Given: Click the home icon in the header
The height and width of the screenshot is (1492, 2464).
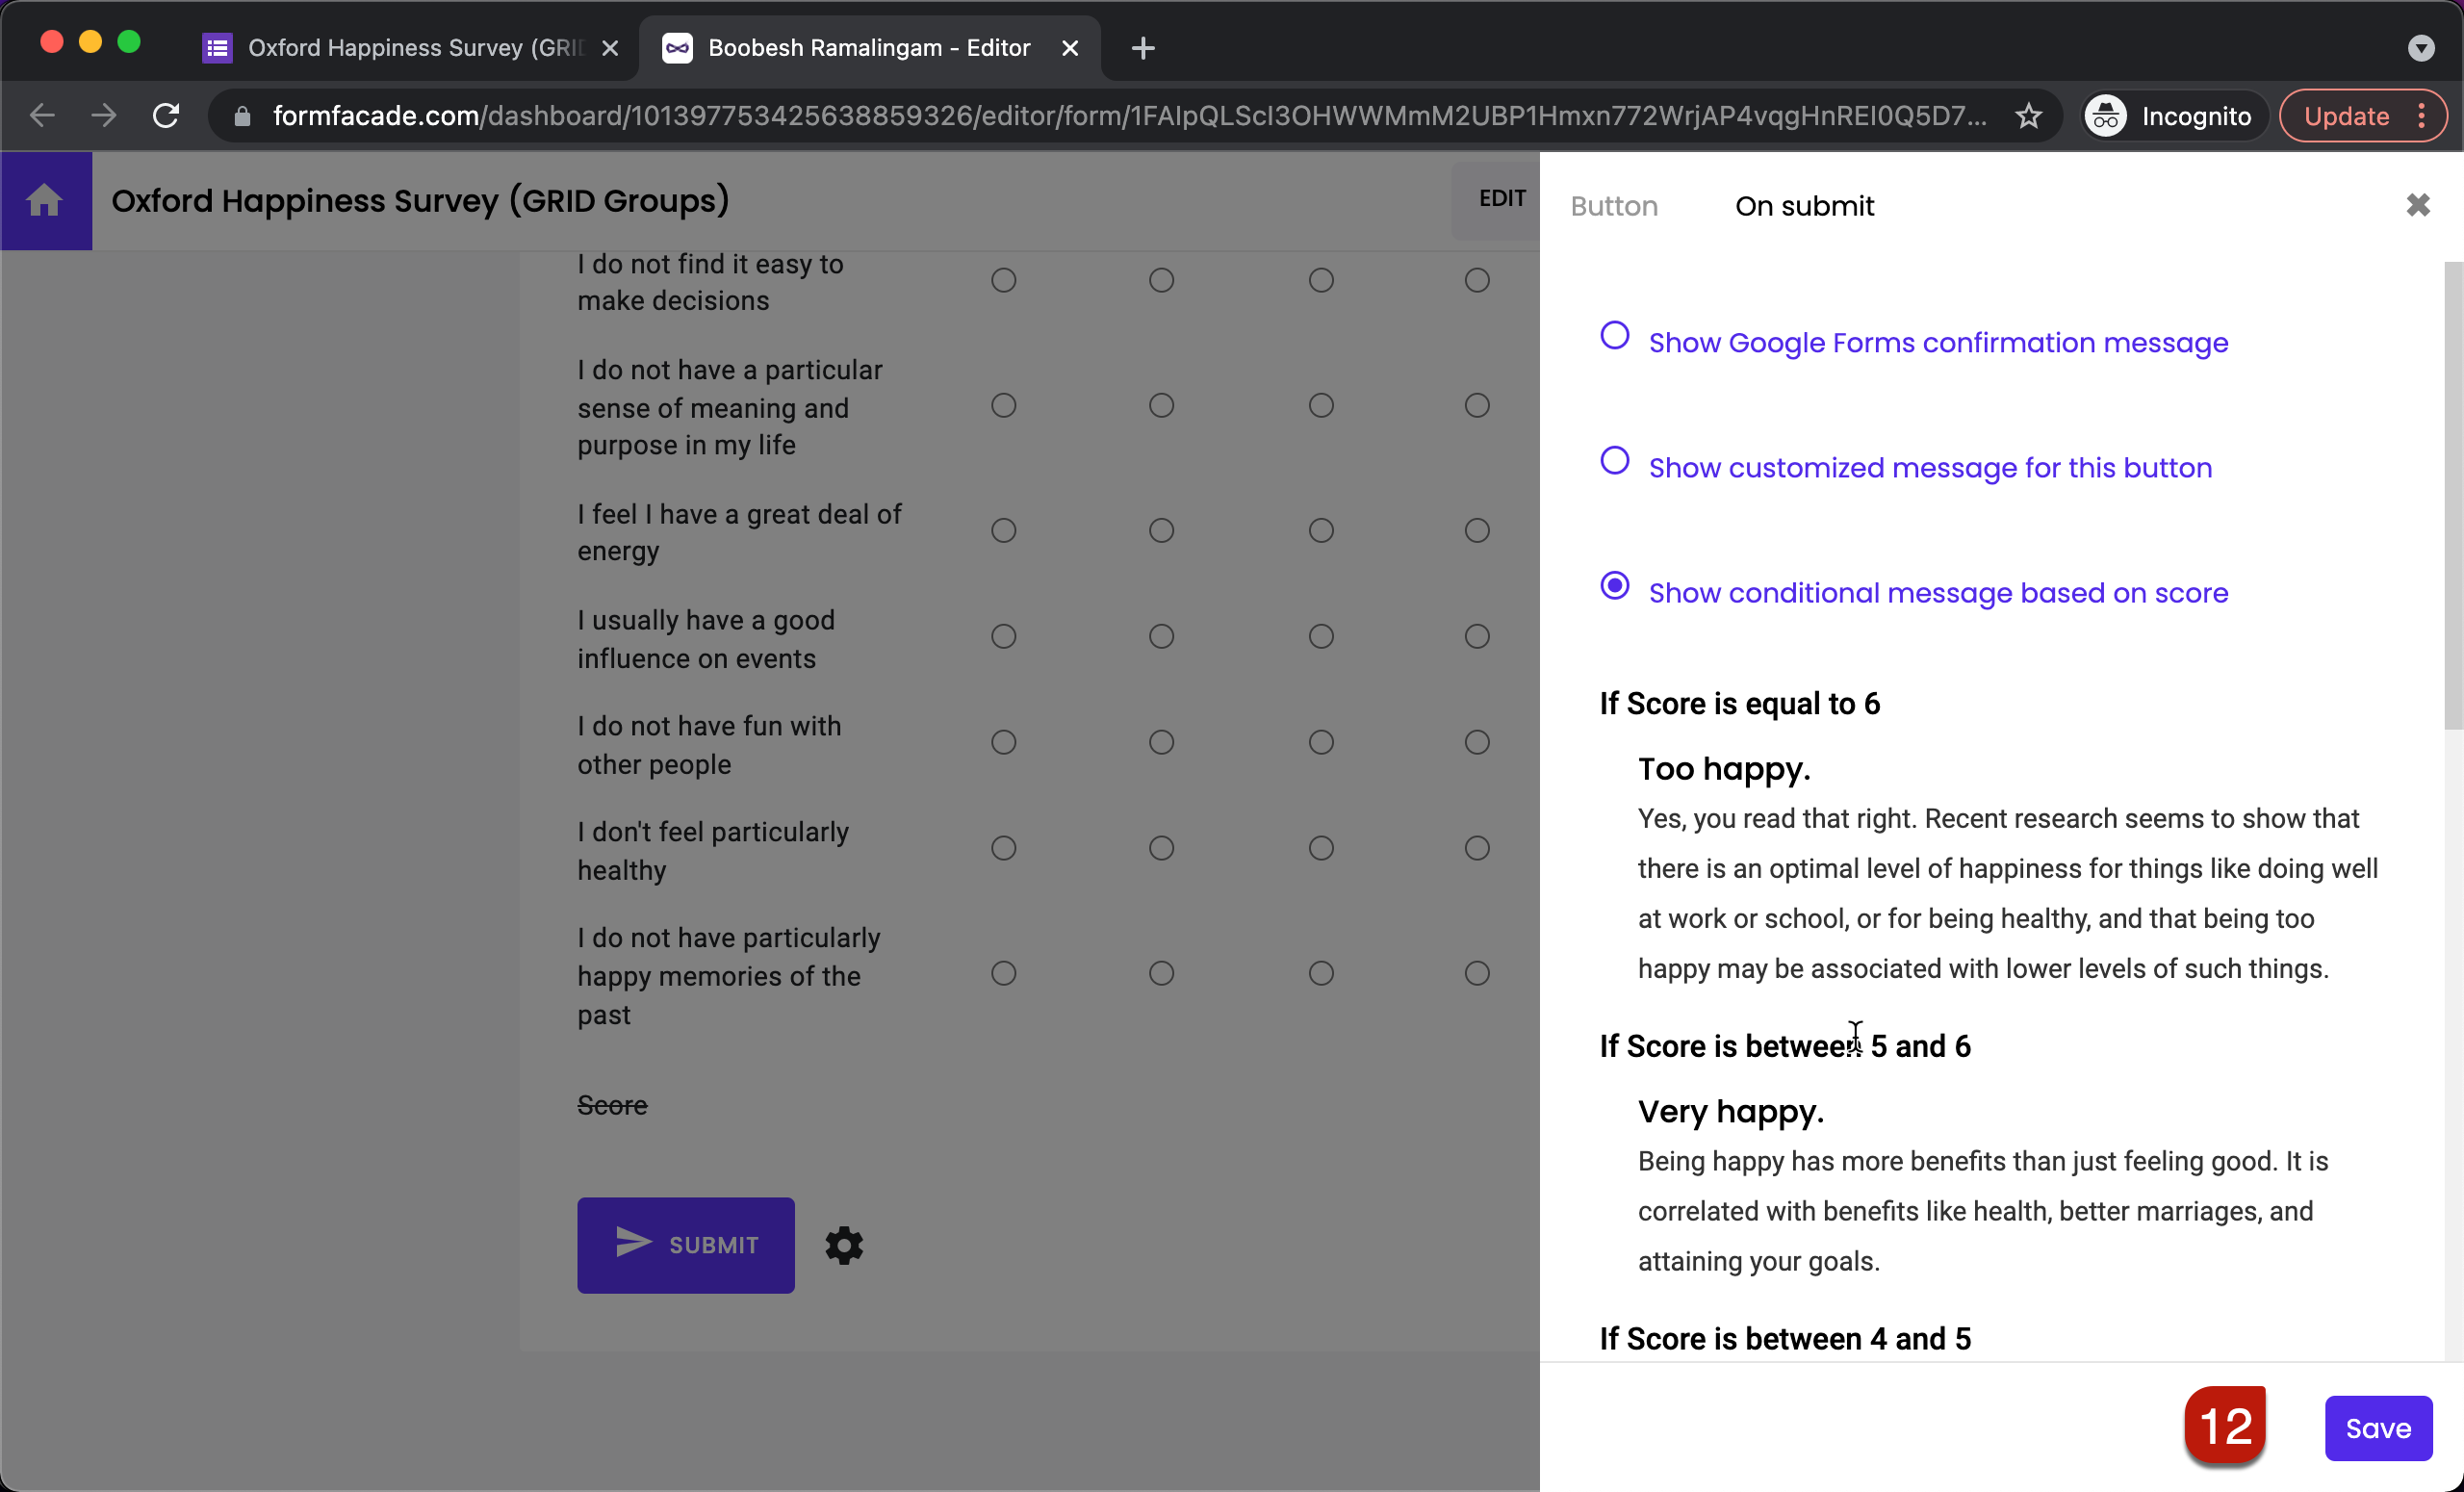Looking at the screenshot, I should click(46, 200).
